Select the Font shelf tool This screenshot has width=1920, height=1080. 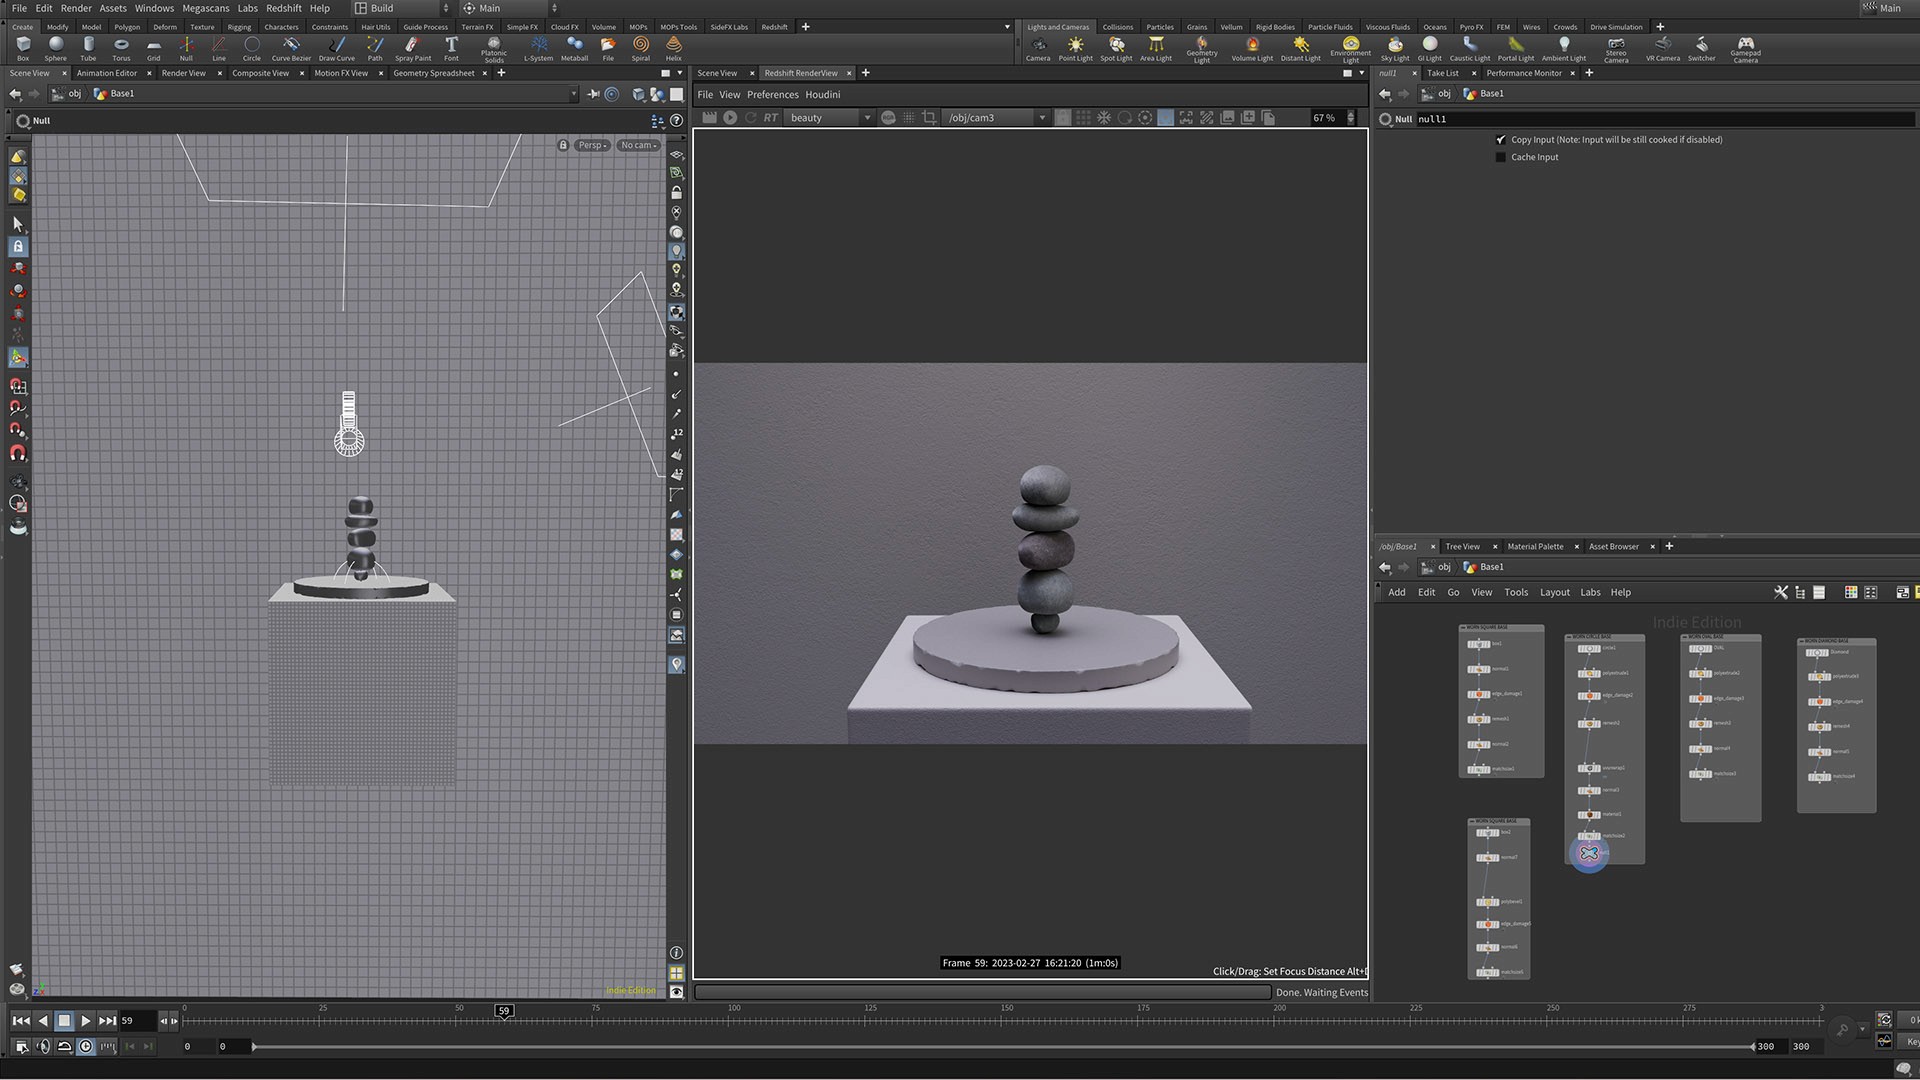pos(451,48)
